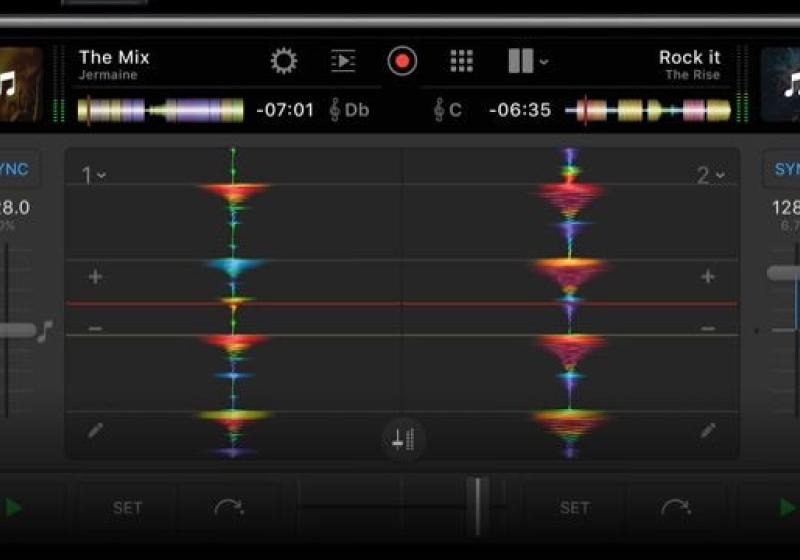This screenshot has width=800, height=560.
Task: Click the right deck loop arrow icon
Action: (676, 508)
